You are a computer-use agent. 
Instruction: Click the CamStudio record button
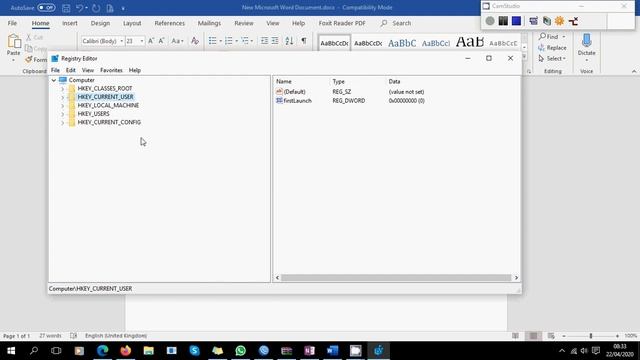pyautogui.click(x=490, y=21)
